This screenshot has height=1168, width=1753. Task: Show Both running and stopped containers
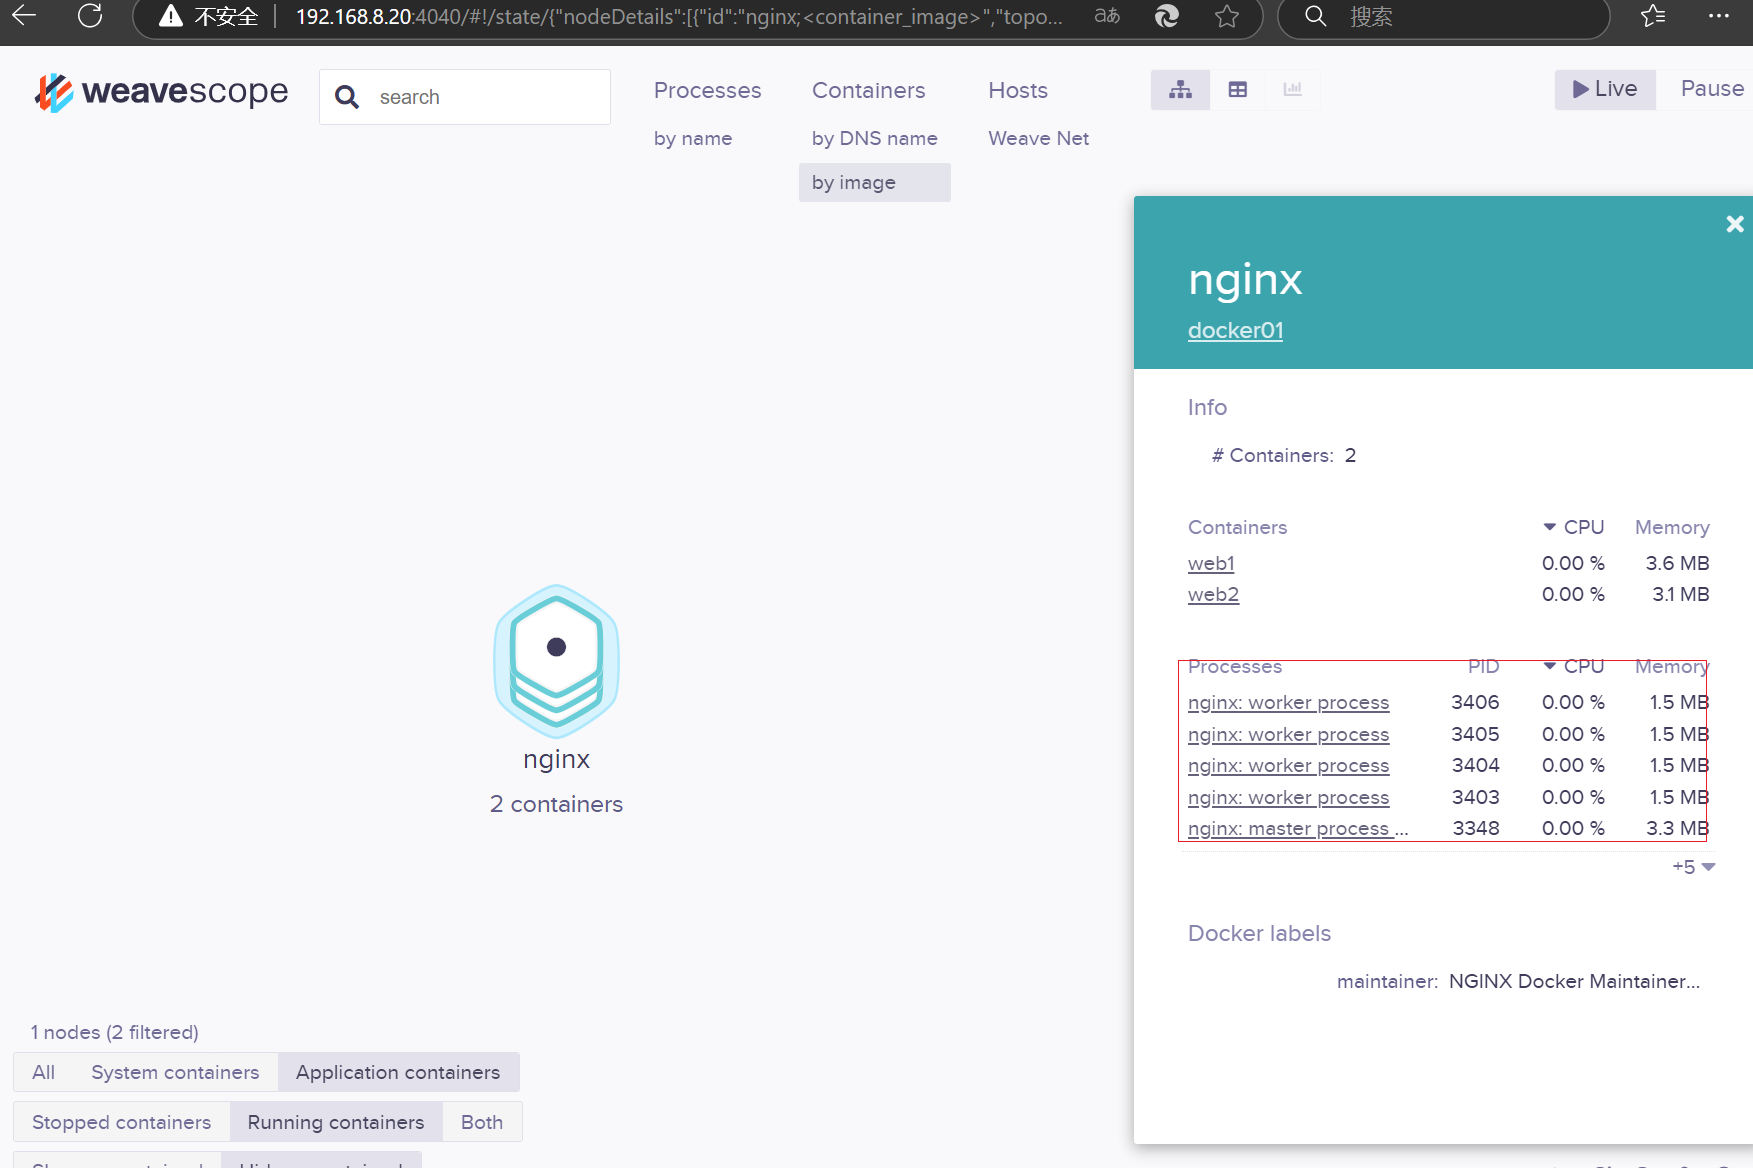tap(482, 1122)
